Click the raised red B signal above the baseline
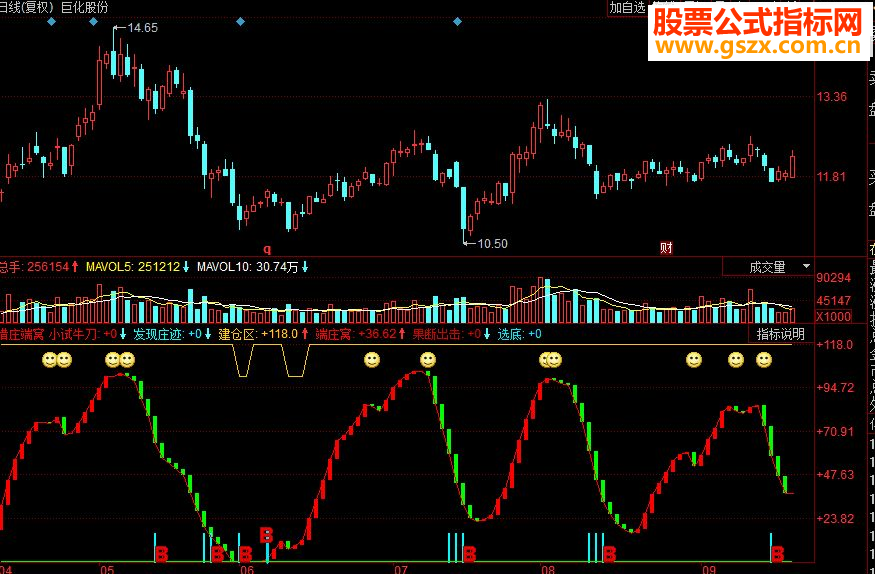 point(267,535)
